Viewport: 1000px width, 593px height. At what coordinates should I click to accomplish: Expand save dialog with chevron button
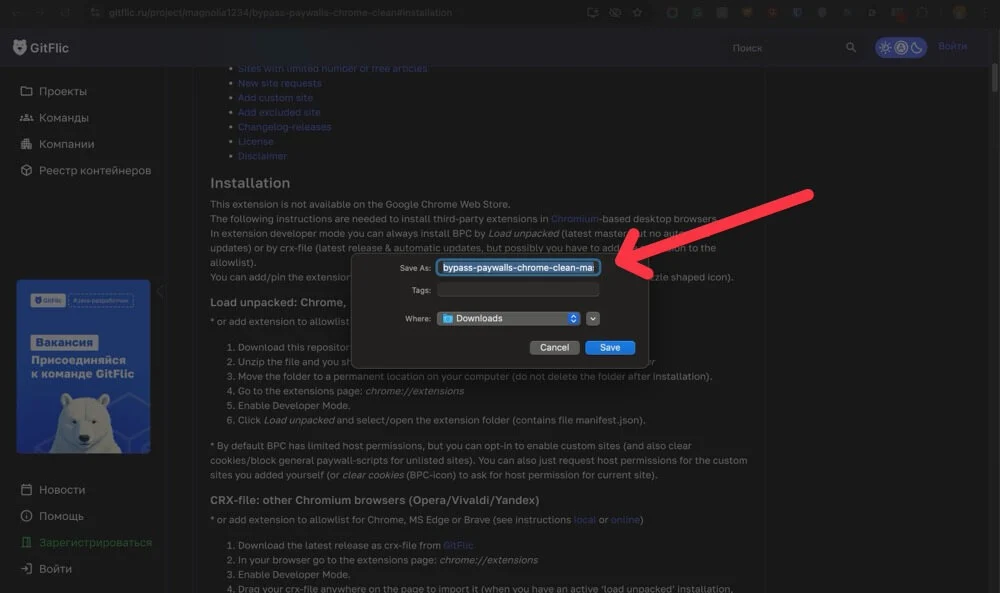pos(592,318)
